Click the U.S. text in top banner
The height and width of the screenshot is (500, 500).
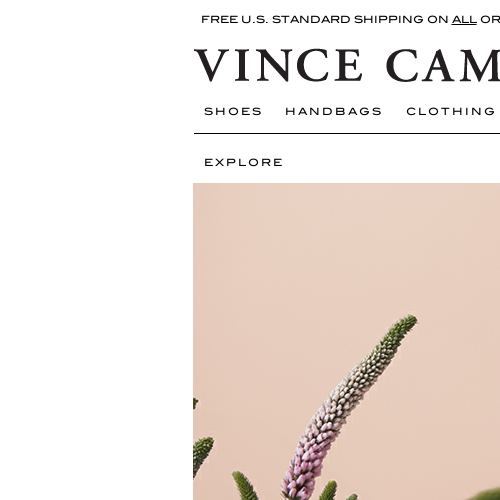(x=254, y=20)
